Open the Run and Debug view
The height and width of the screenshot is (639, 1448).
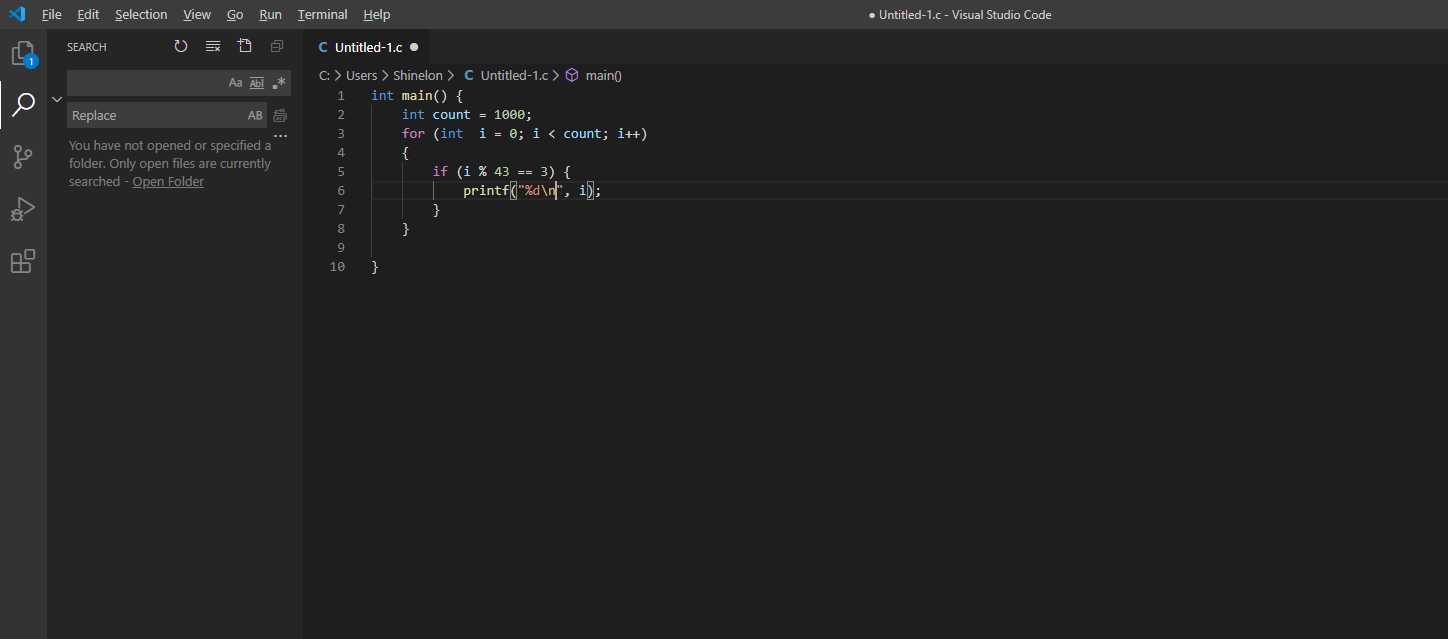23,209
